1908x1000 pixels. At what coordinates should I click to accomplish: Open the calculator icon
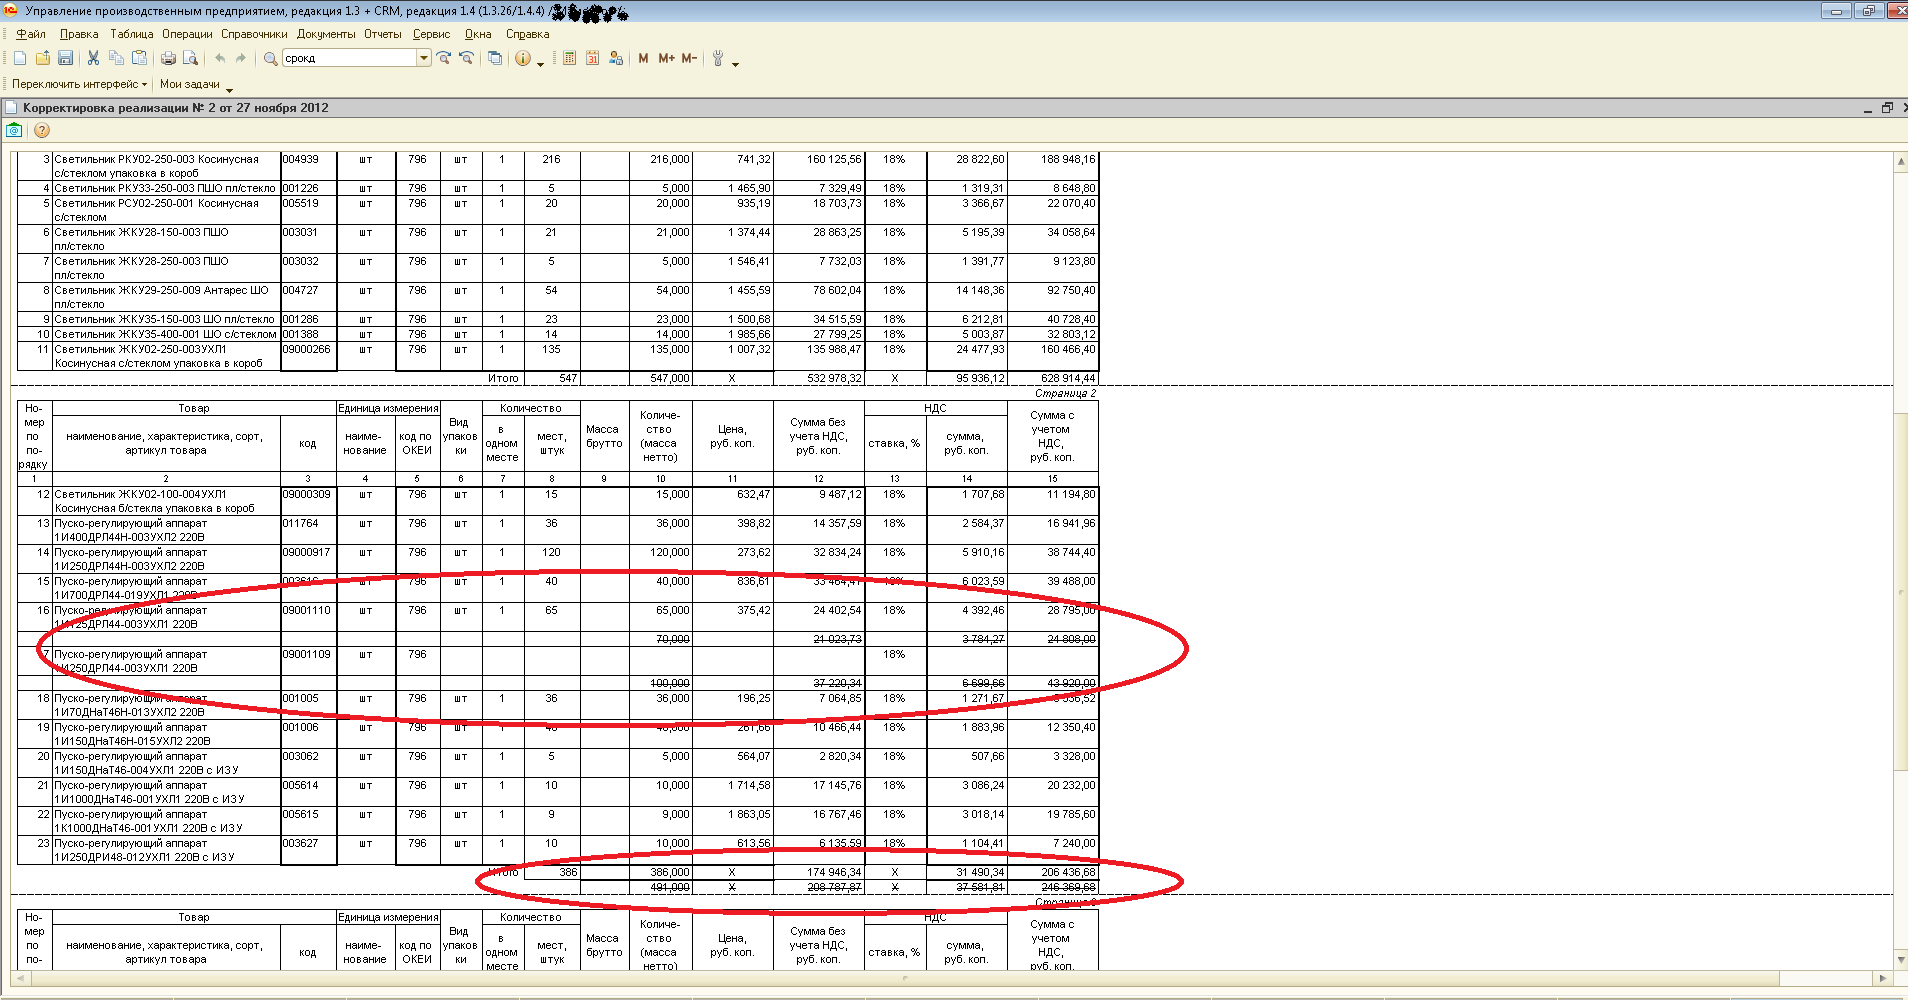569,58
